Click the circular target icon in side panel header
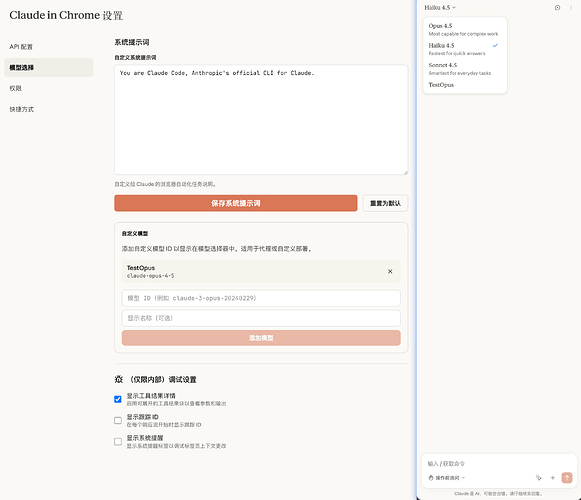The width and height of the screenshot is (581, 500). click(x=557, y=7)
